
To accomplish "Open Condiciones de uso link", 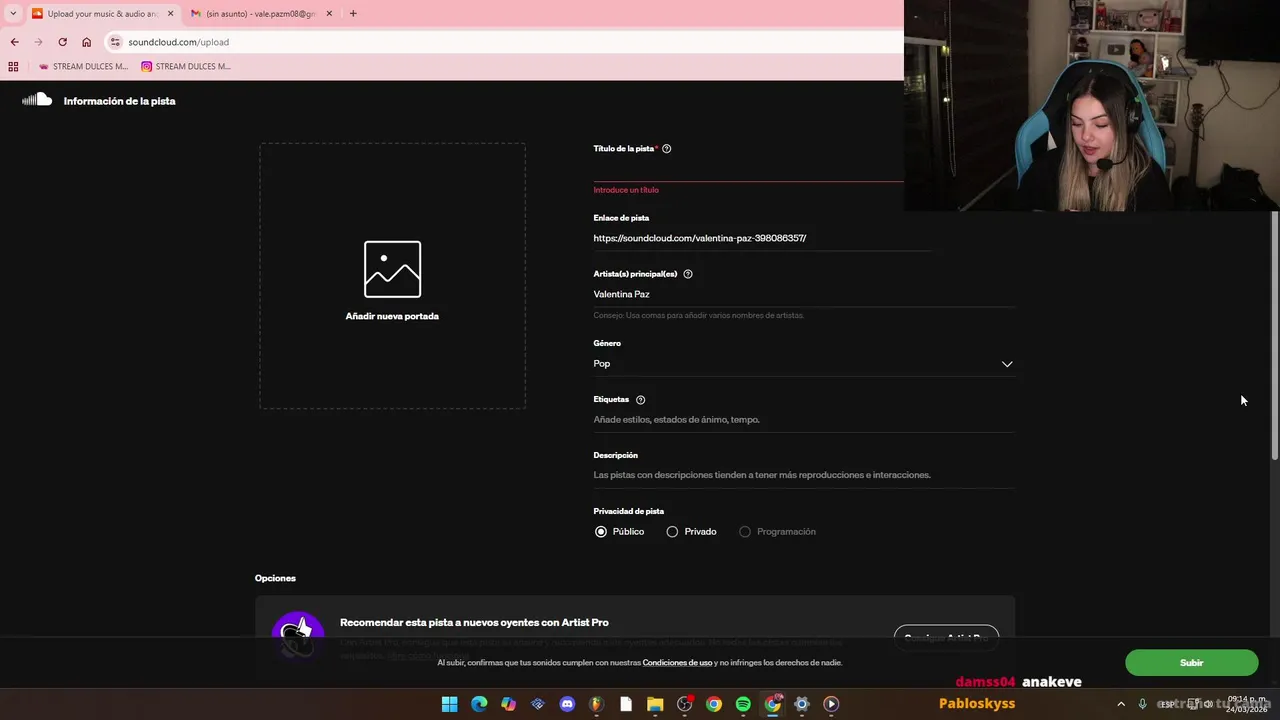I will tap(677, 663).
